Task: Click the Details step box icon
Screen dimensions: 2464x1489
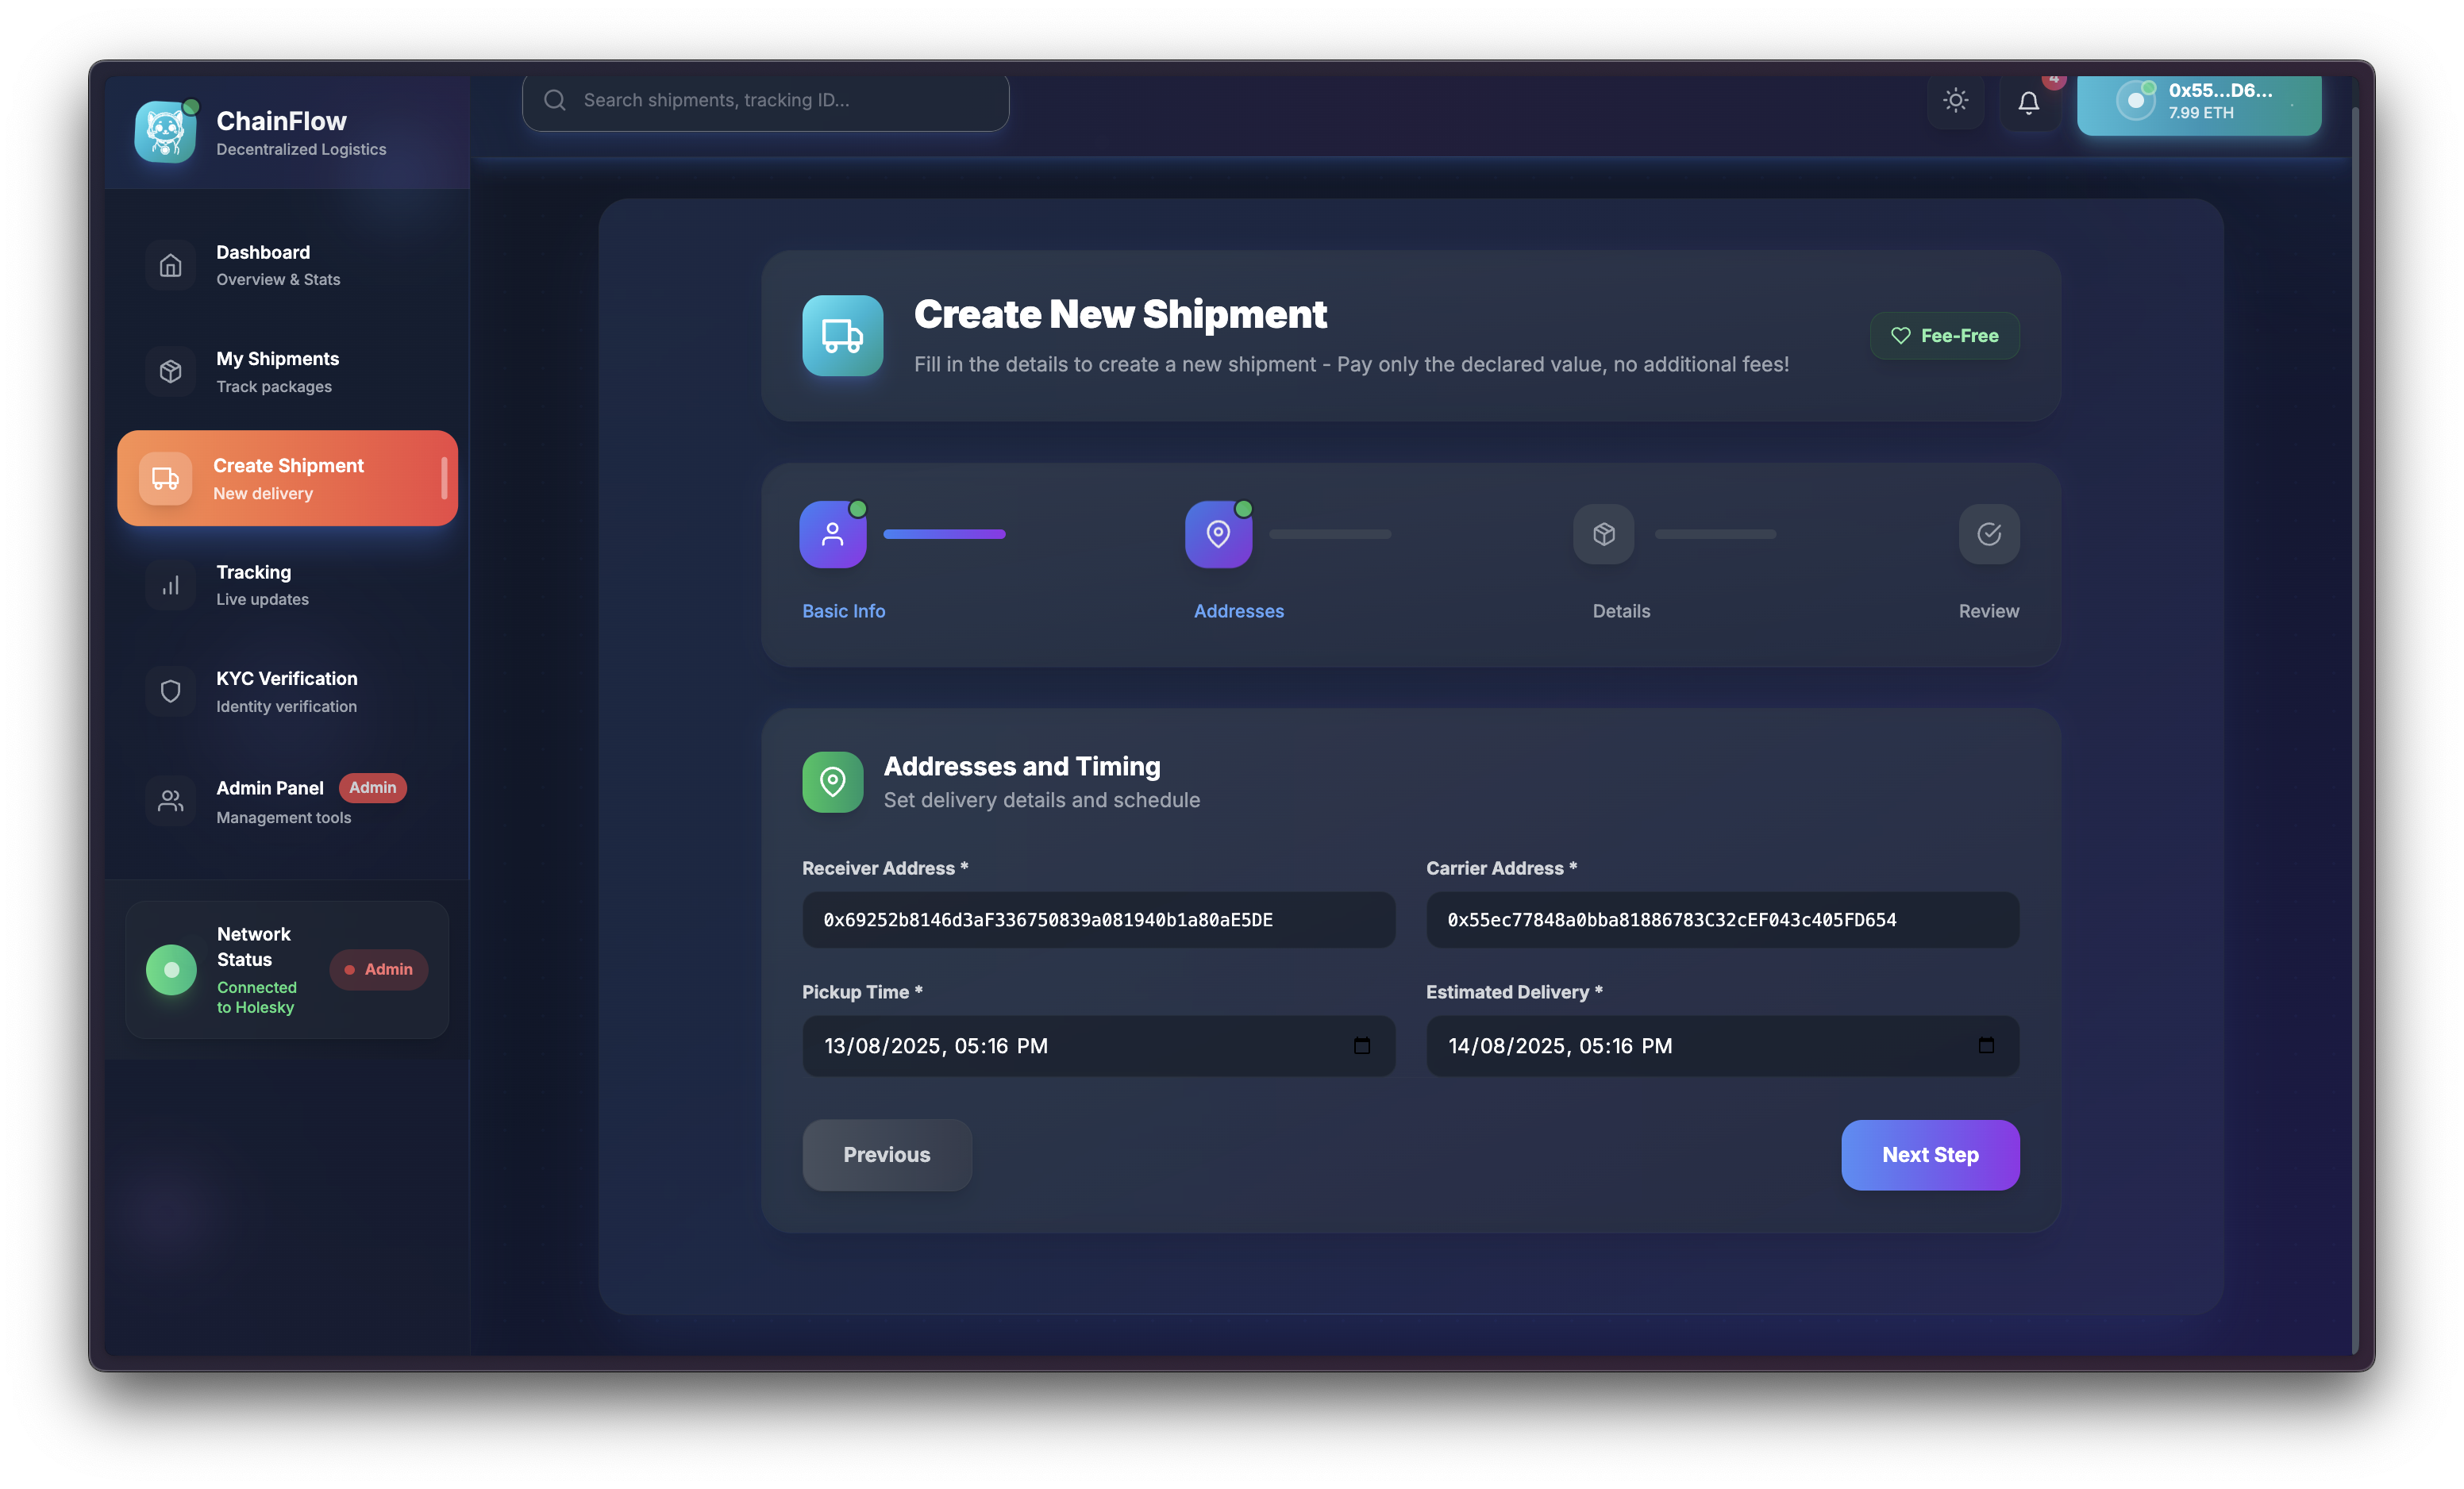Action: click(1603, 534)
